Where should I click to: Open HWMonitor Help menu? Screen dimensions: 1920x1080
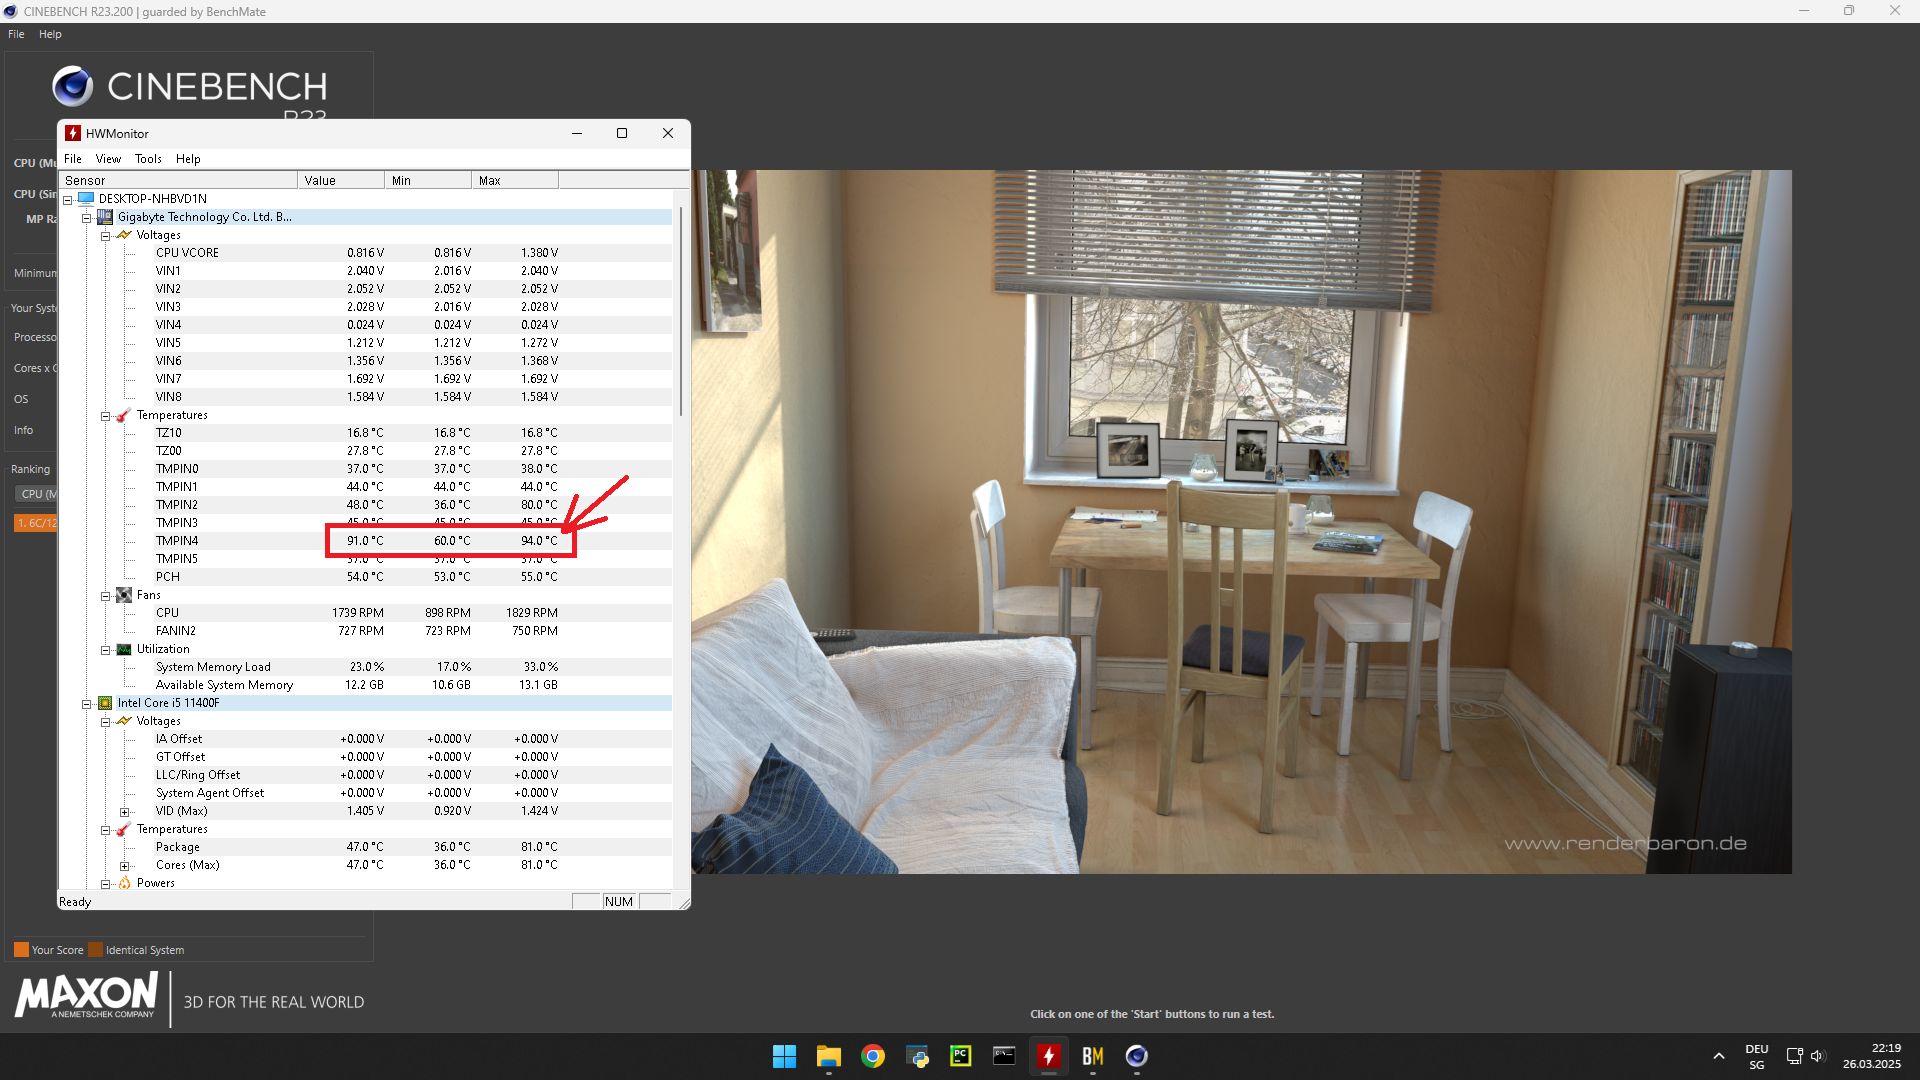(188, 159)
